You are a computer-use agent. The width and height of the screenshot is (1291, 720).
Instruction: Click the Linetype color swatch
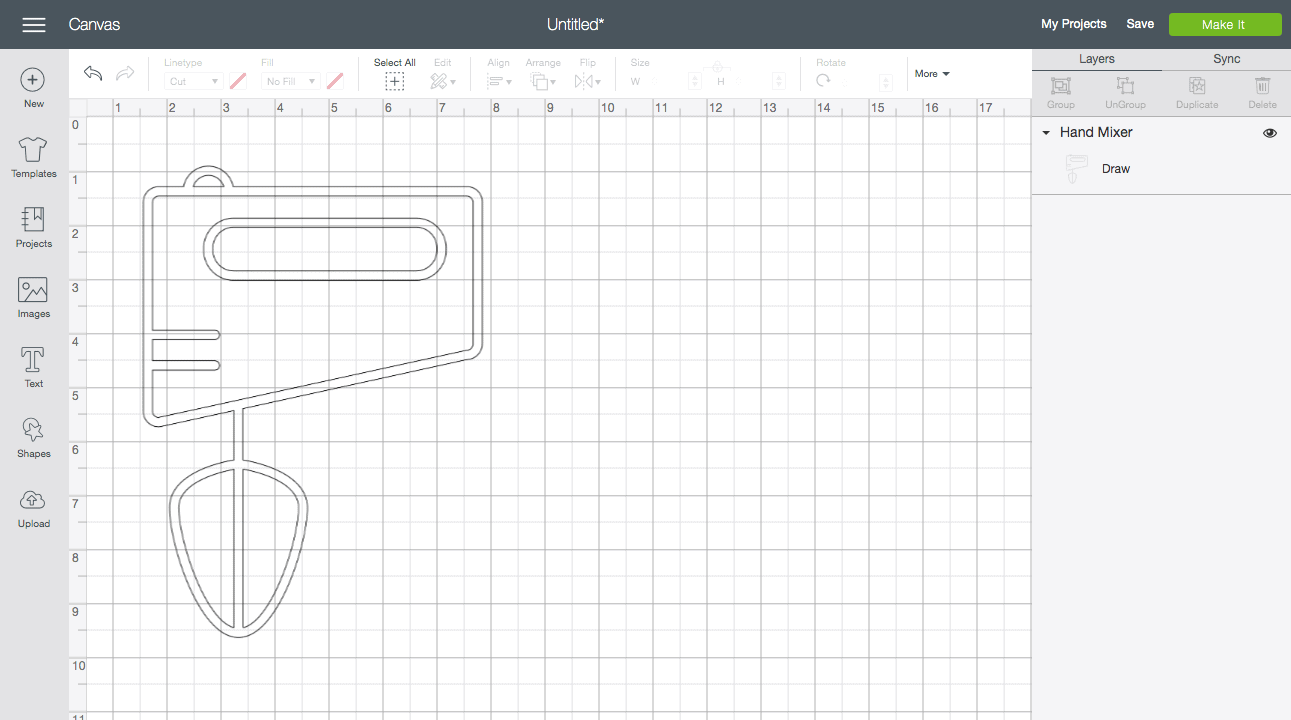click(238, 81)
